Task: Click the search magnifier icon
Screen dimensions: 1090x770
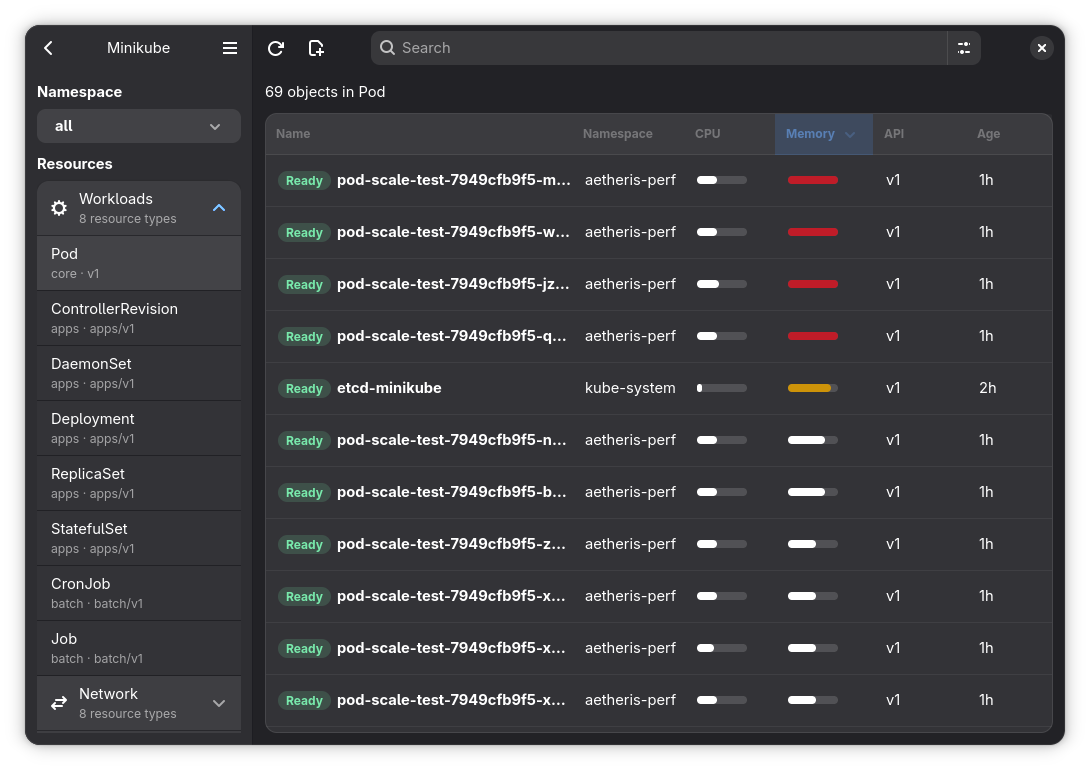Action: pos(388,48)
